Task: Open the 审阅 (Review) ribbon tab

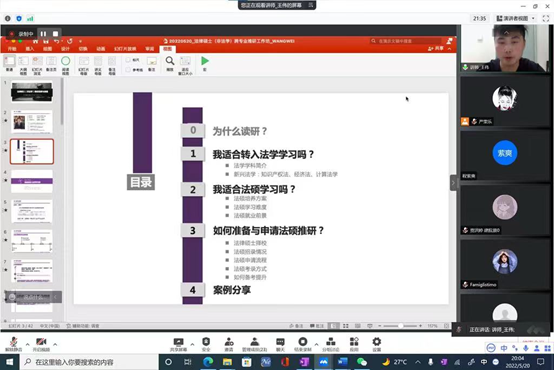Action: 149,49
